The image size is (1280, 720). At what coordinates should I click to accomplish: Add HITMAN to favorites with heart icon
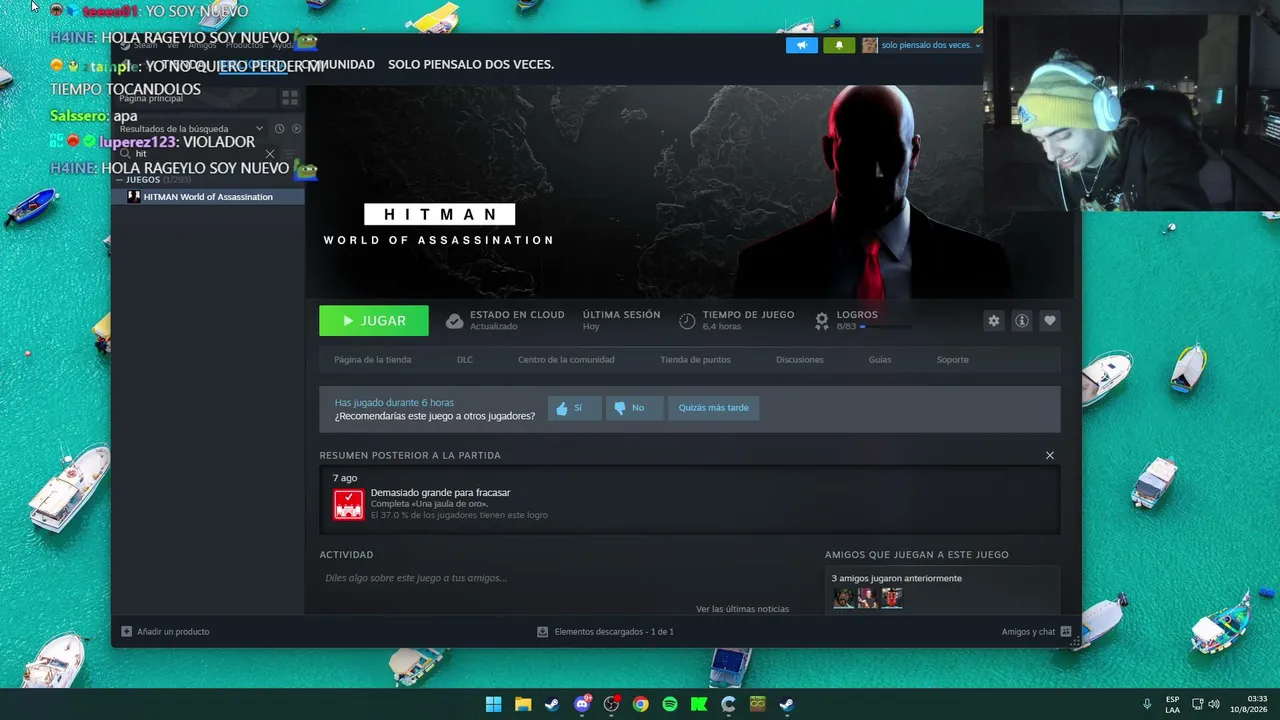[1049, 321]
